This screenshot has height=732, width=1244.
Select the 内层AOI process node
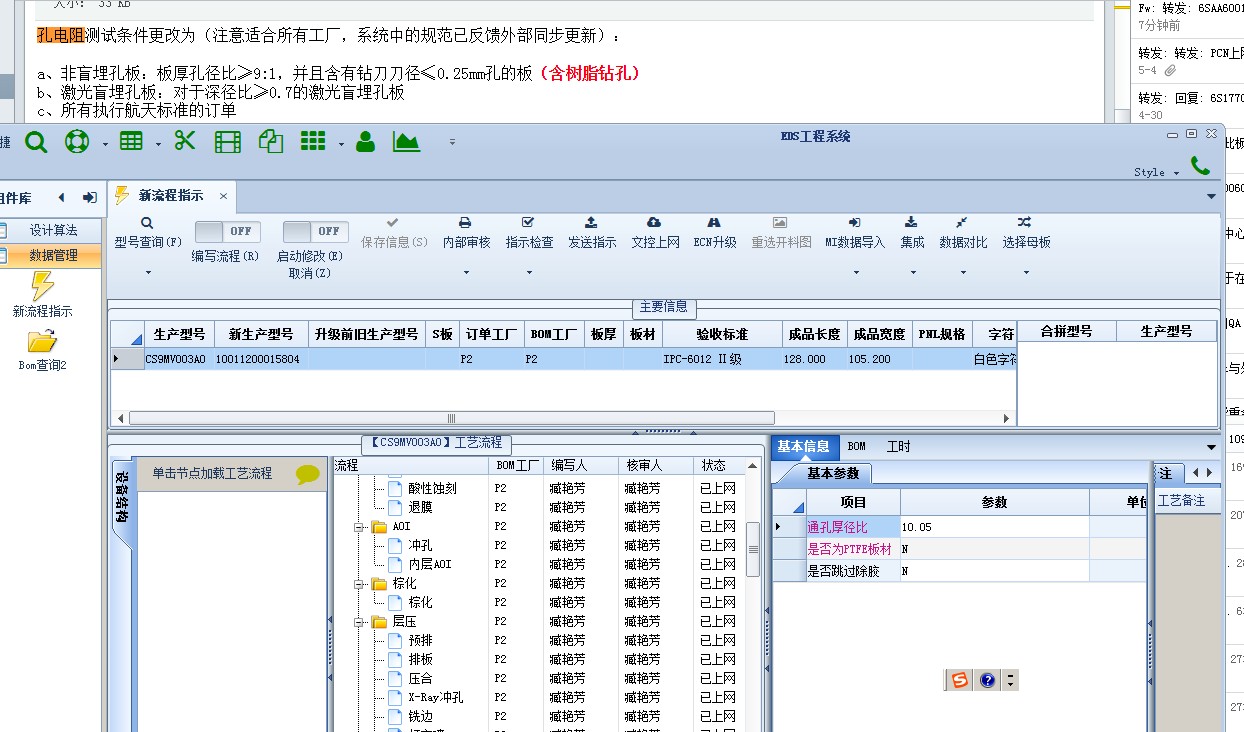pos(430,564)
